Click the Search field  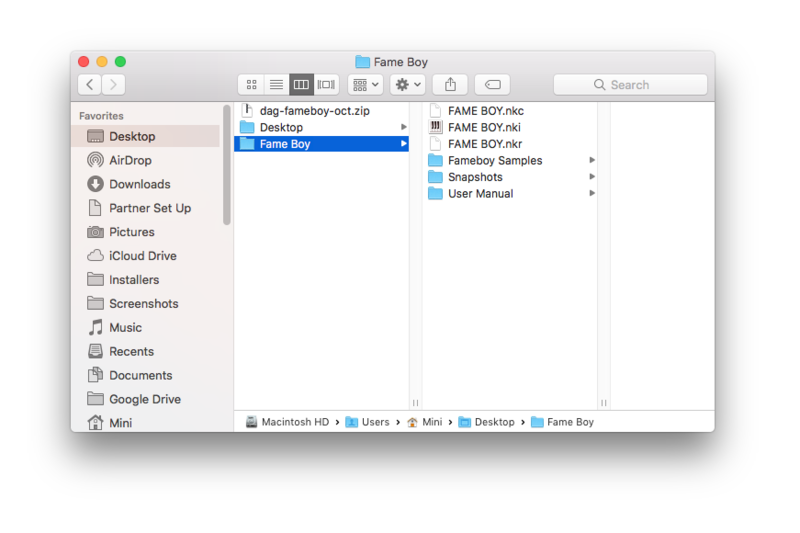630,85
